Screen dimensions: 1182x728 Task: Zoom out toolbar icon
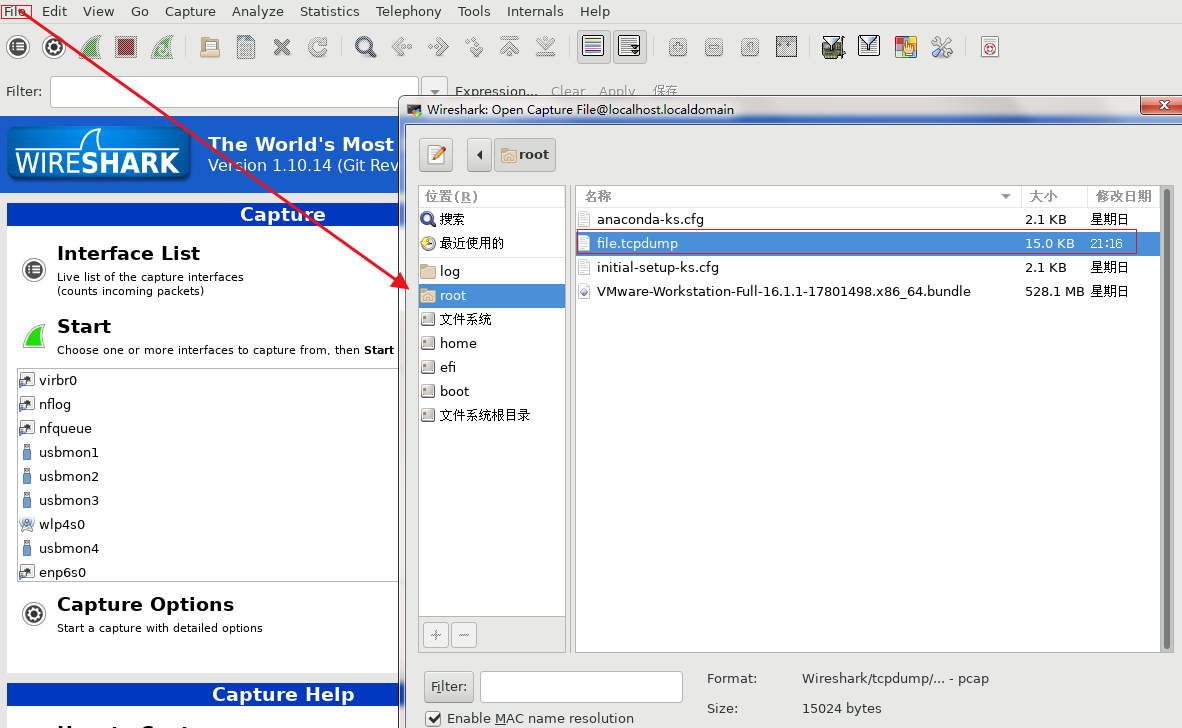714,47
